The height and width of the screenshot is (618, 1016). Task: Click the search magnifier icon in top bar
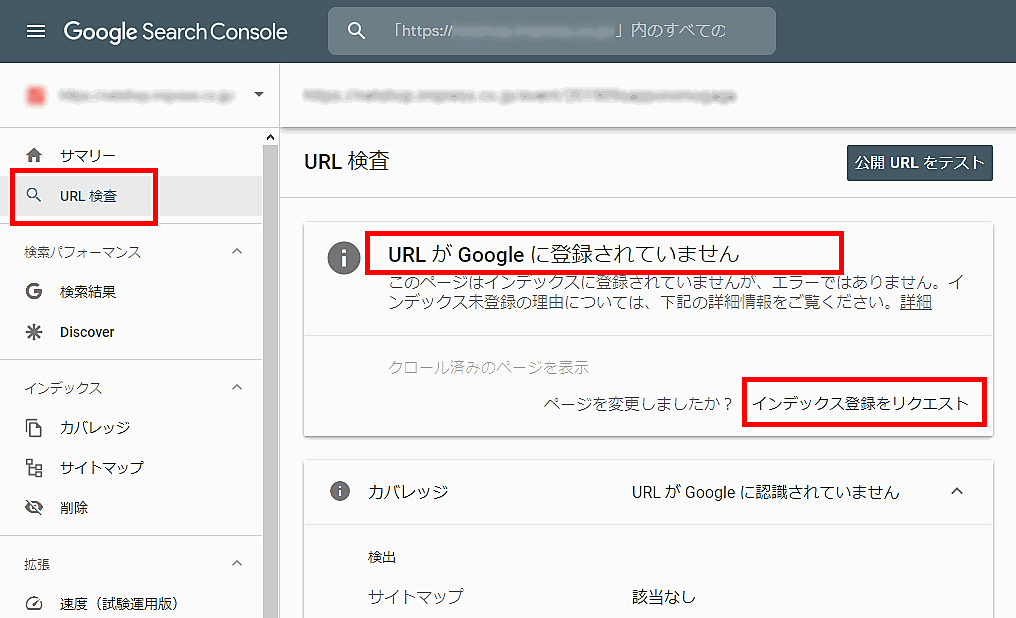pos(356,31)
